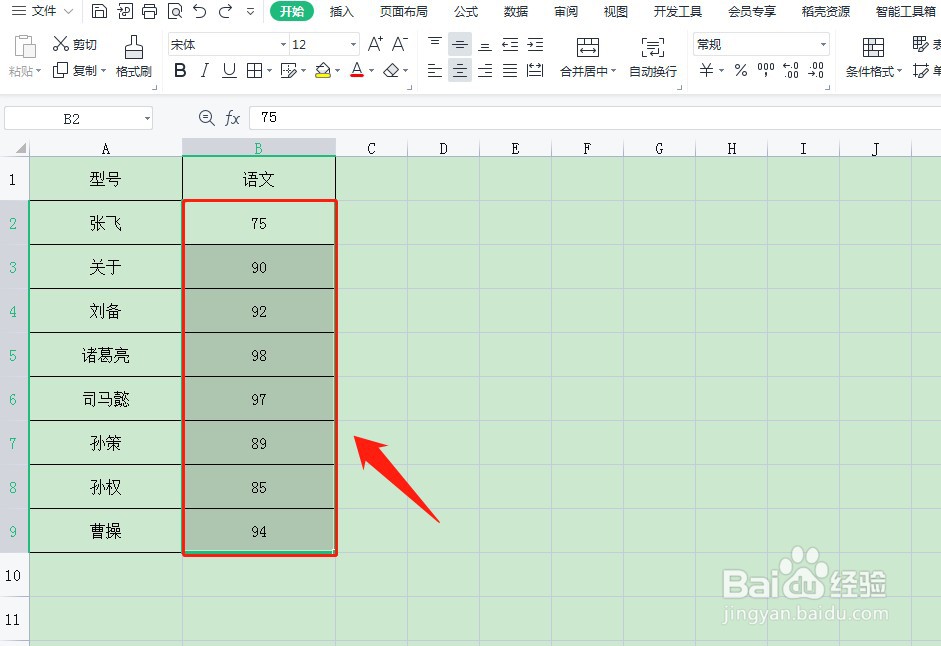
Task: Apply fill color bucket
Action: point(323,70)
